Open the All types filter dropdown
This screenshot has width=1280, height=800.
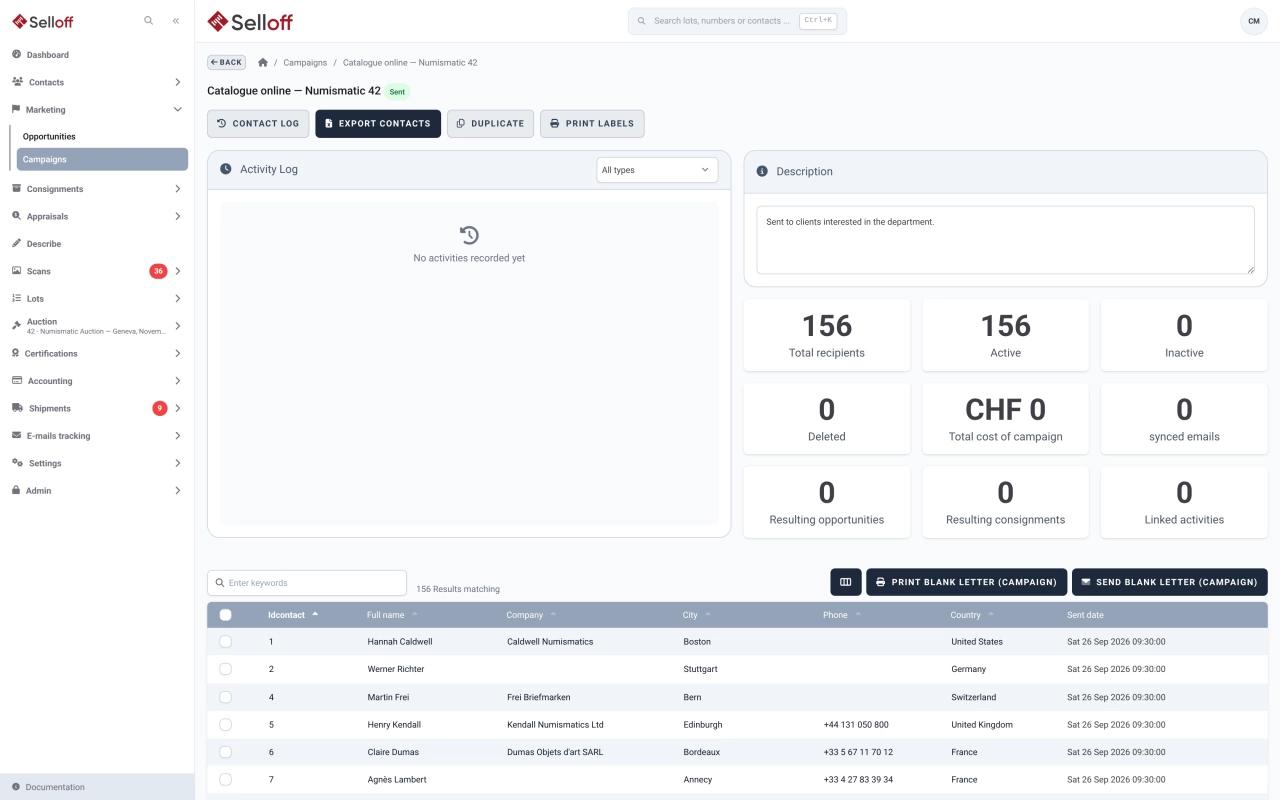pyautogui.click(x=657, y=170)
